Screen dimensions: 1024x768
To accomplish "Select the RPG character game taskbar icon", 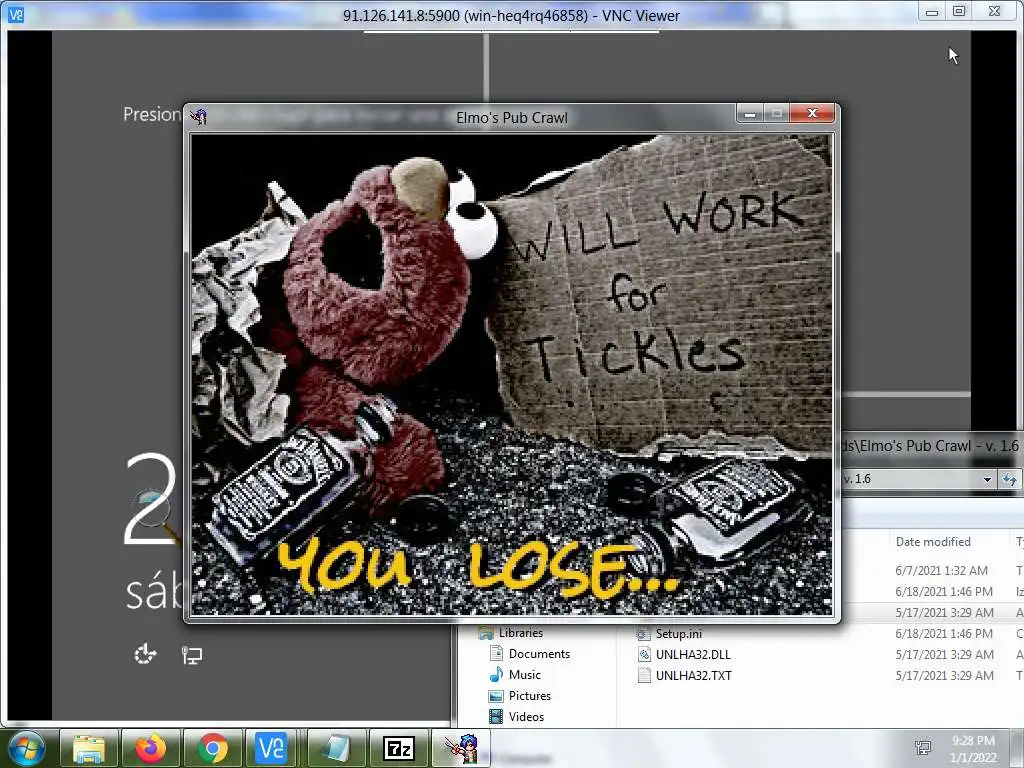I will 461,748.
